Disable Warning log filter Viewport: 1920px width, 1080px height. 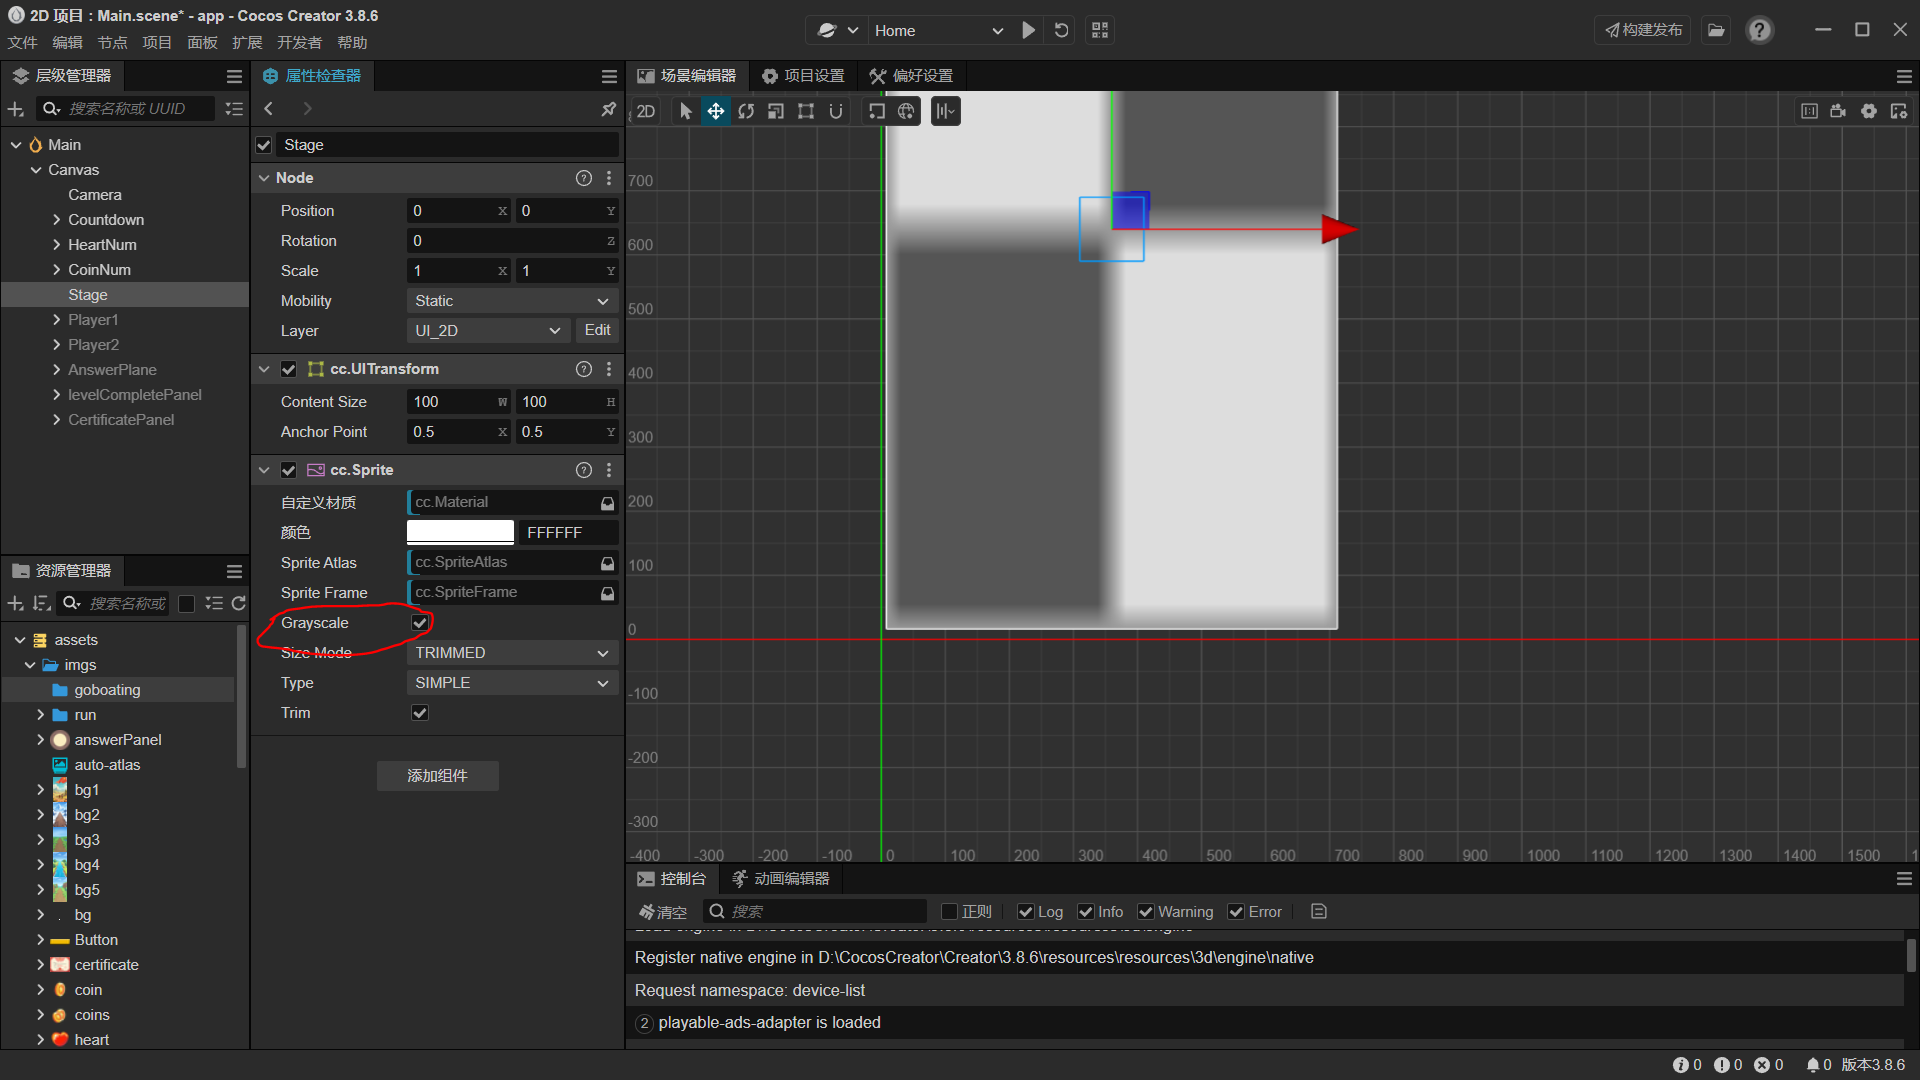coord(1146,912)
